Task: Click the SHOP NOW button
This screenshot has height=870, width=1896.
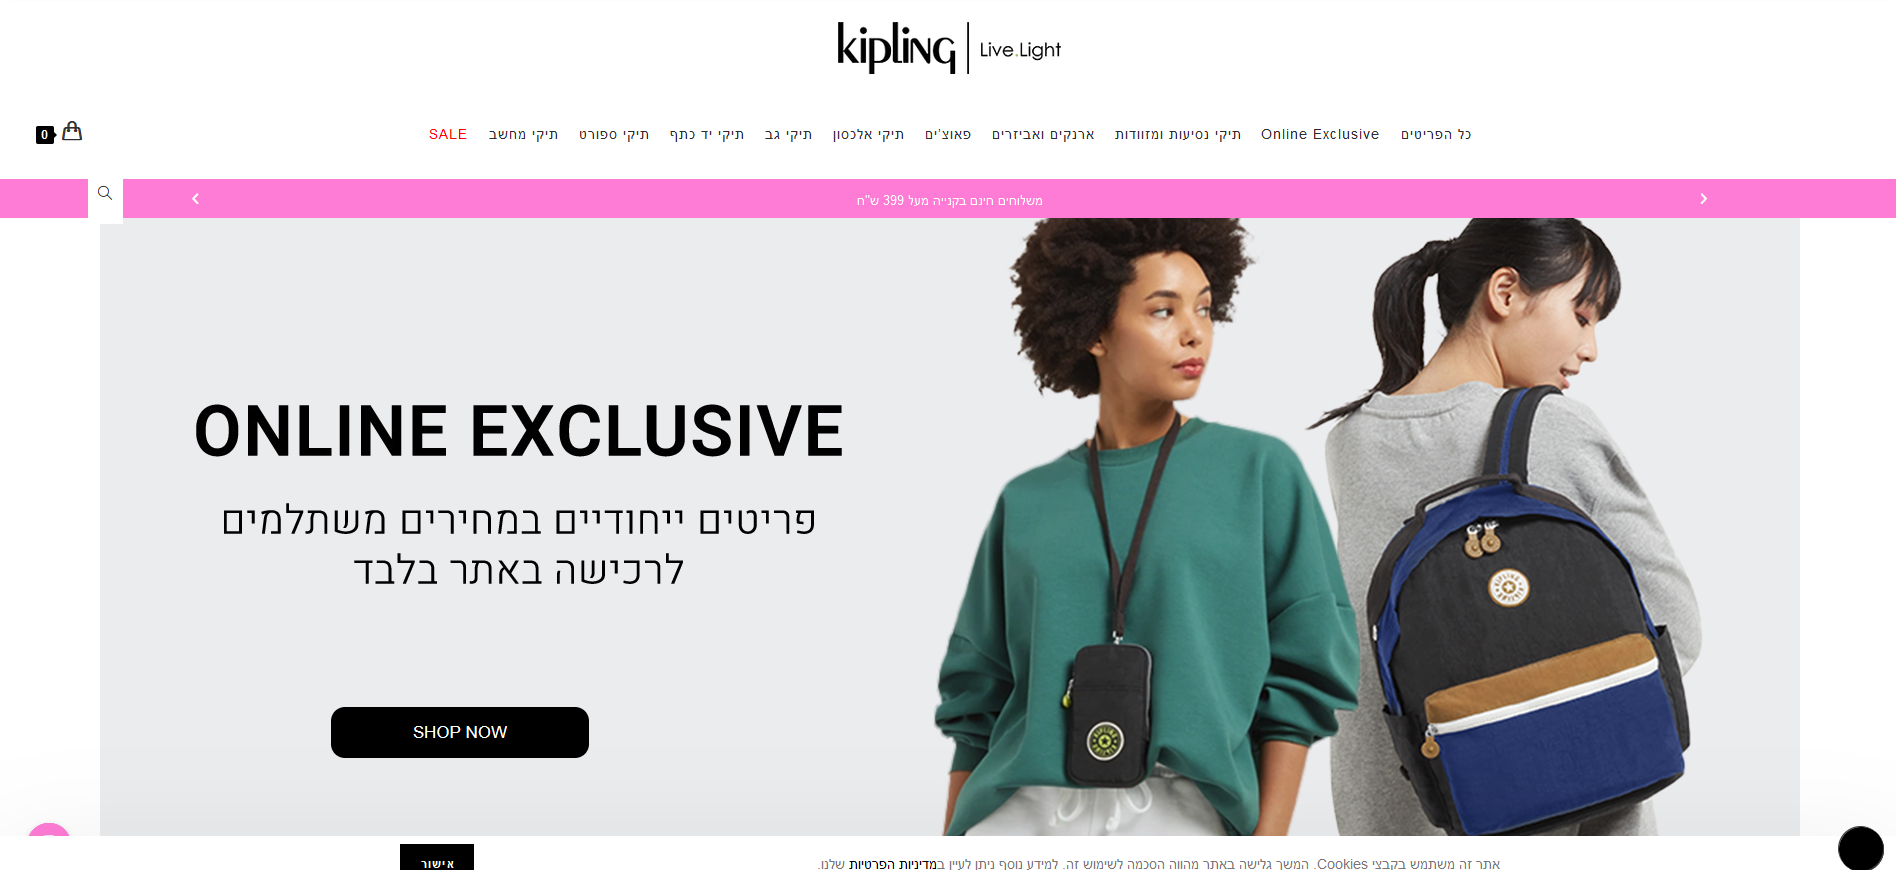Action: coord(460,732)
